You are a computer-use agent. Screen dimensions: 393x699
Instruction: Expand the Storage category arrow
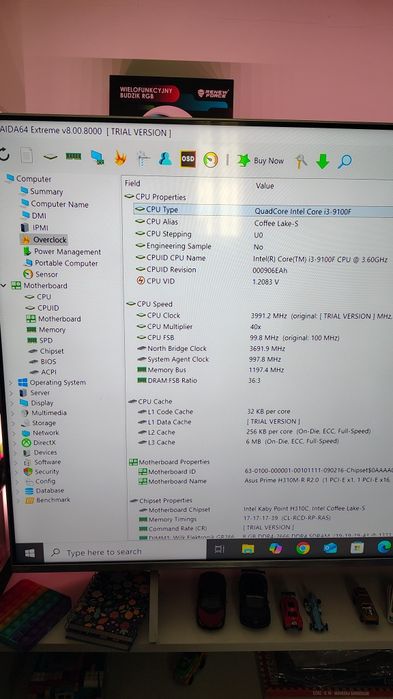coord(13,423)
